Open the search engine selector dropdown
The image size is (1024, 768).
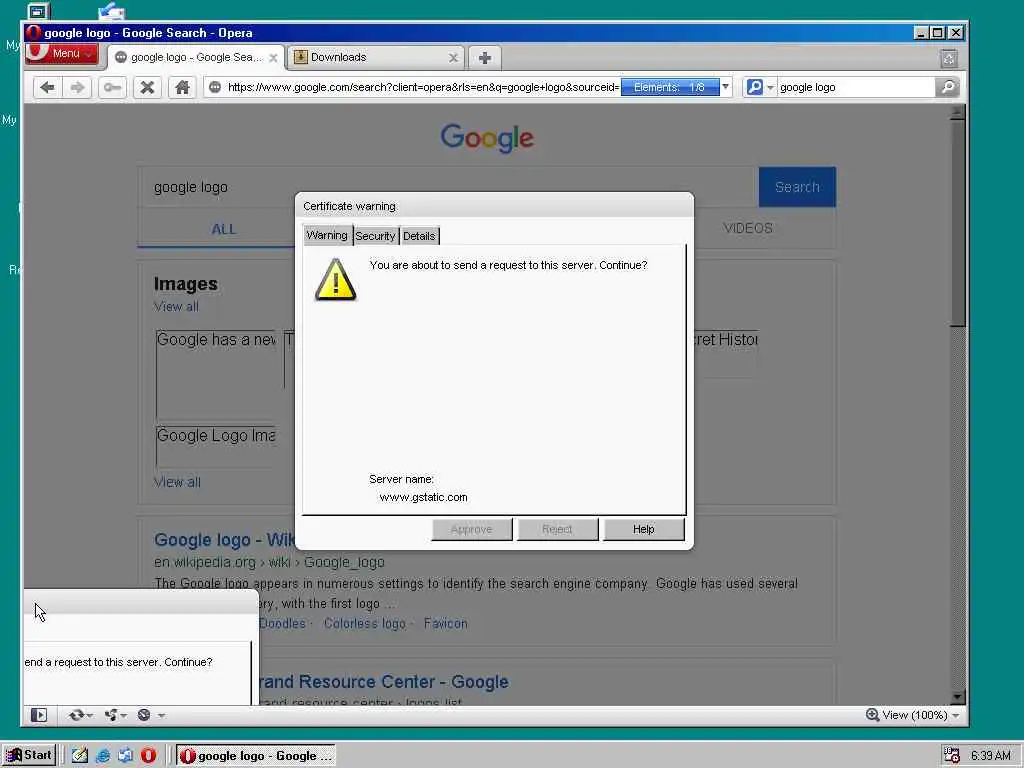[760, 87]
